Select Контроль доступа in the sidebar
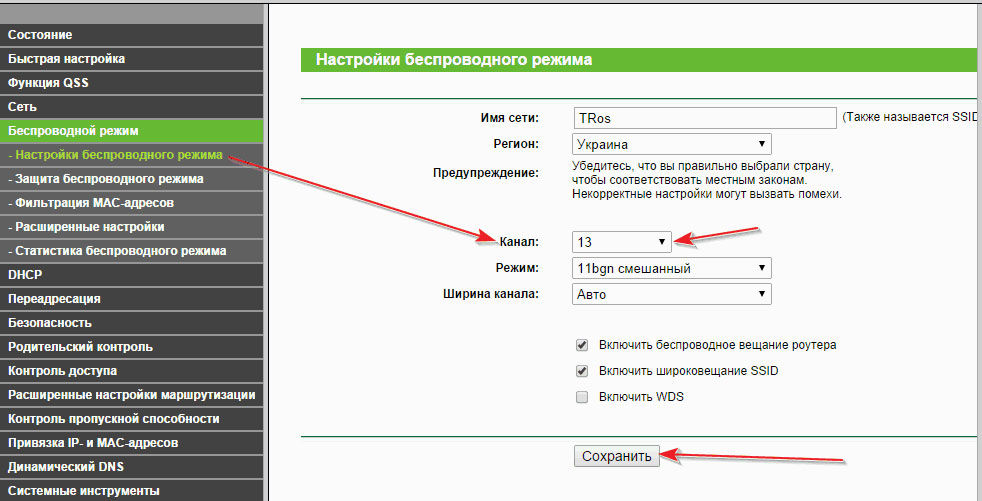 click(132, 371)
